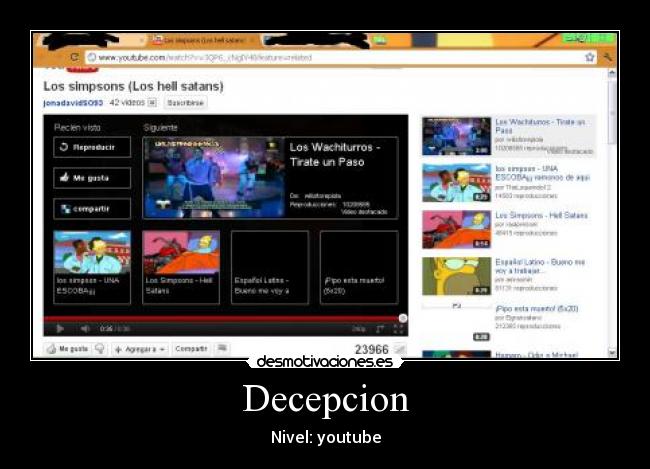Open Los Simpsons - Hell Satans sidebar thumbnail
Image resolution: width=650 pixels, height=469 pixels.
[x=456, y=229]
